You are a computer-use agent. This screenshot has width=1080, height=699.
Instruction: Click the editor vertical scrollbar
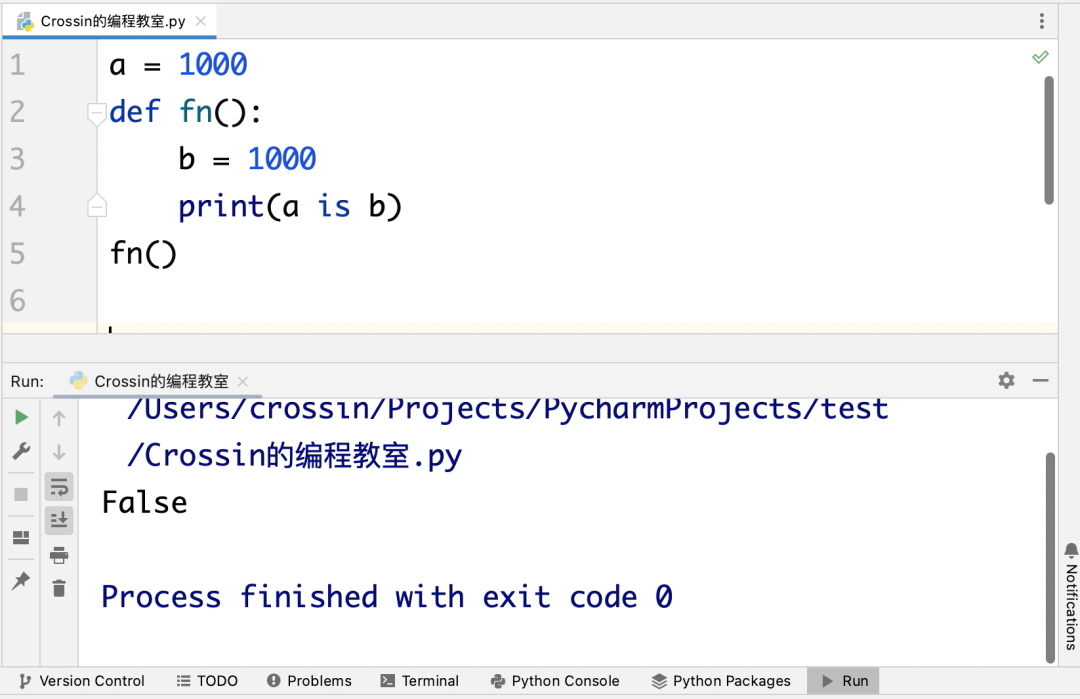(1049, 140)
